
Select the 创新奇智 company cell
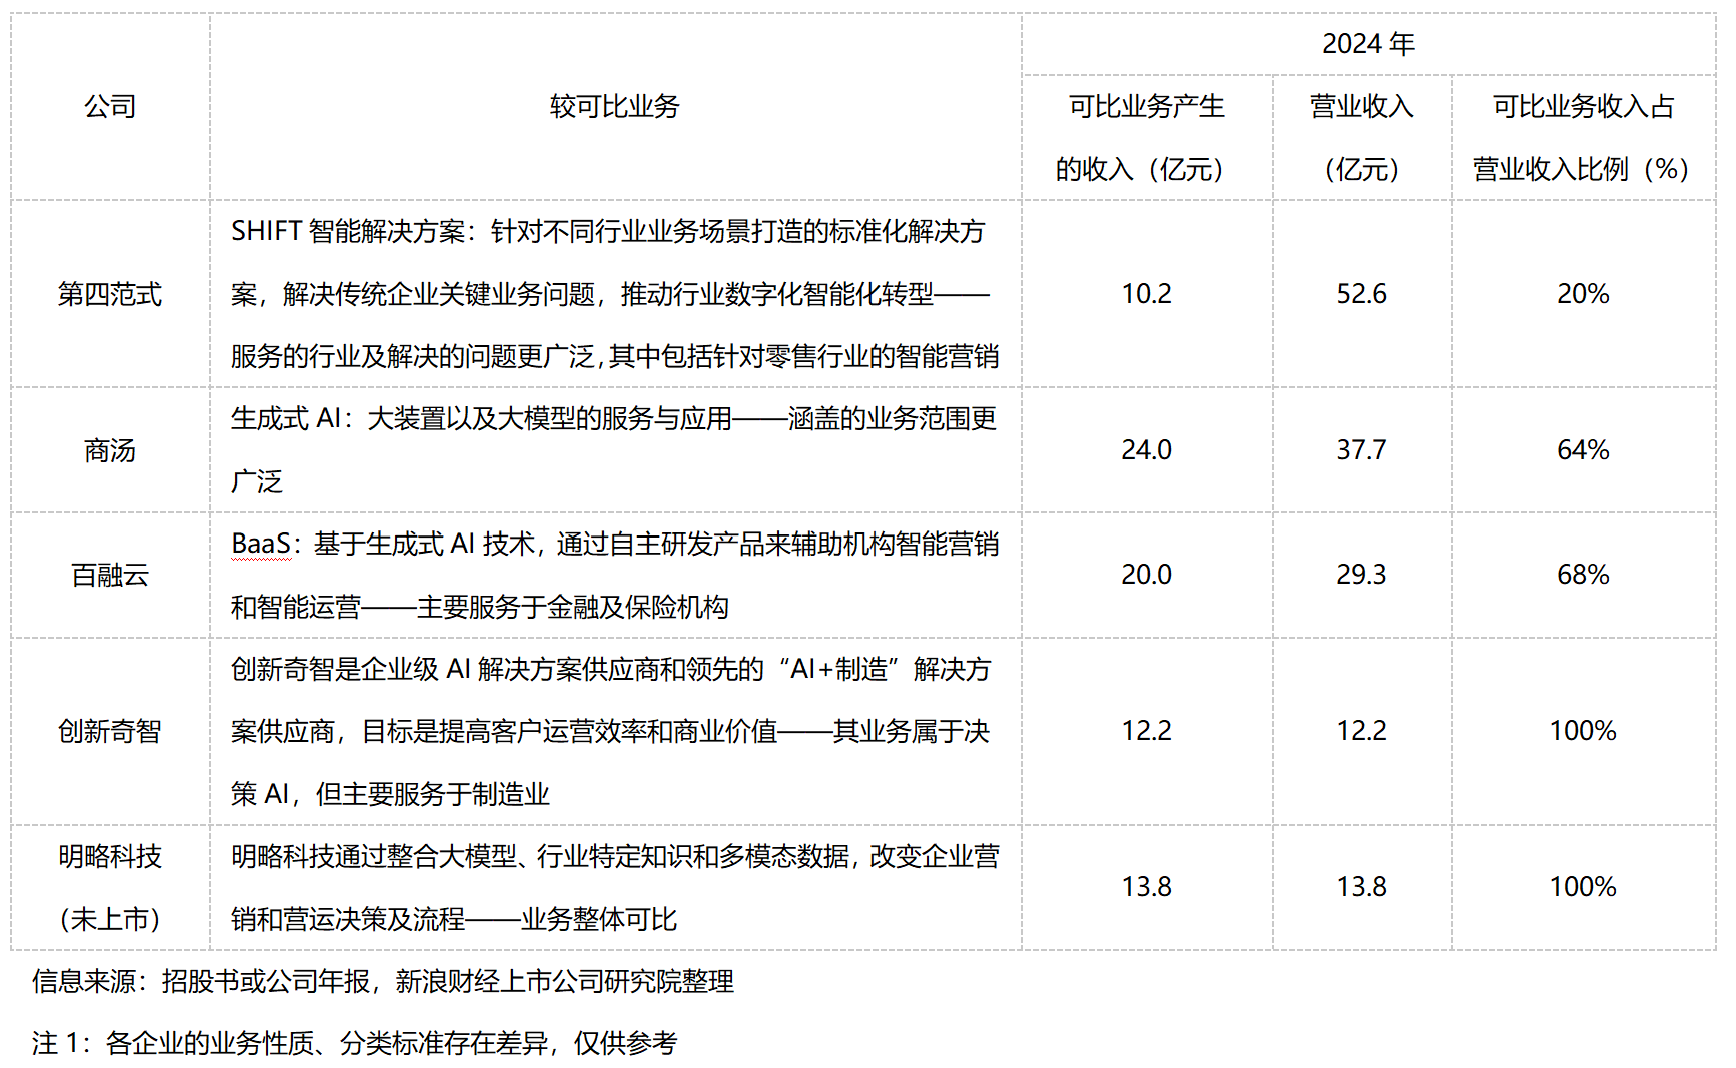tap(110, 731)
